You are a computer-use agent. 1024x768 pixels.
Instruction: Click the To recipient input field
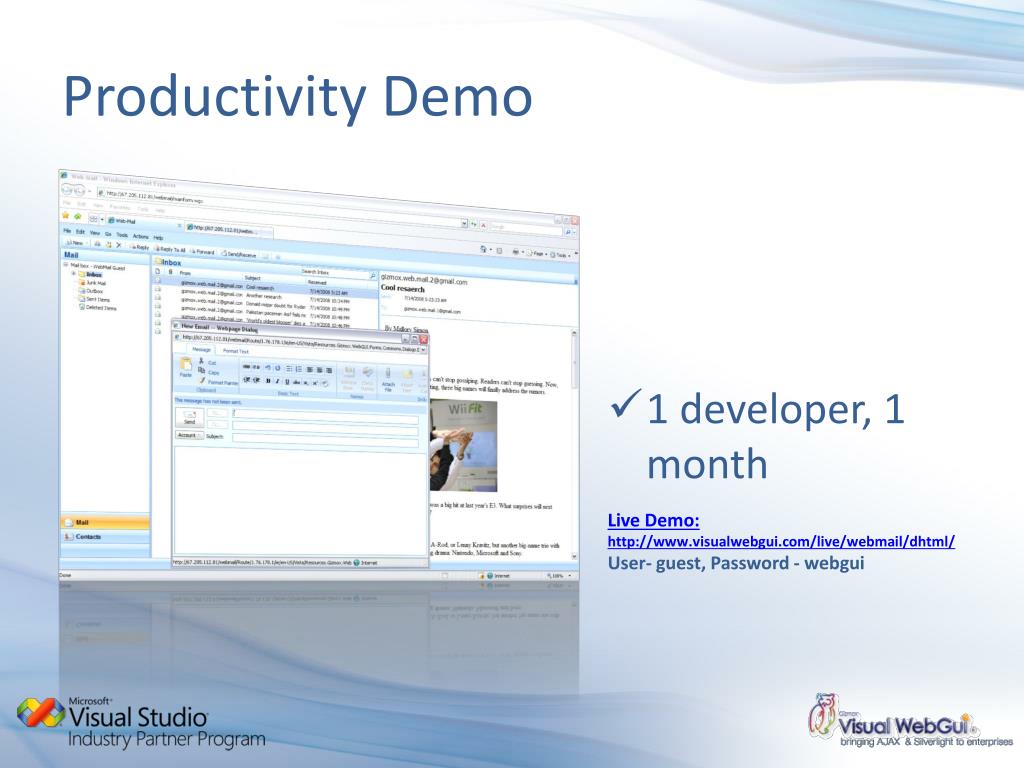click(325, 415)
